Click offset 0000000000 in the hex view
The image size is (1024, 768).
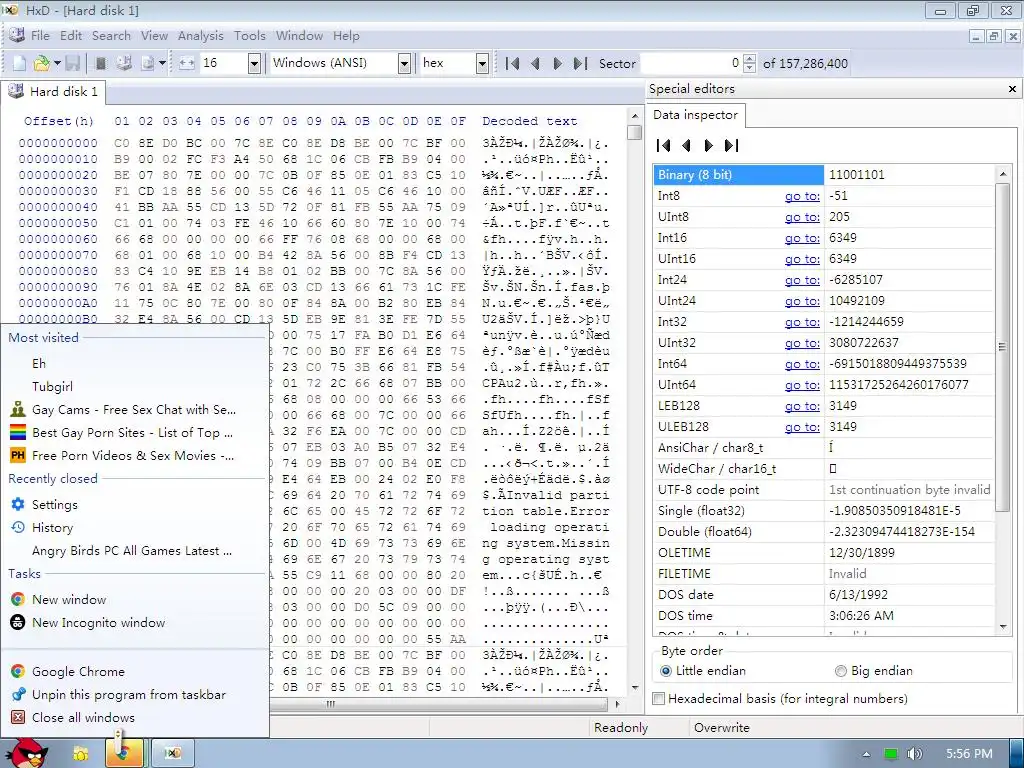58,143
